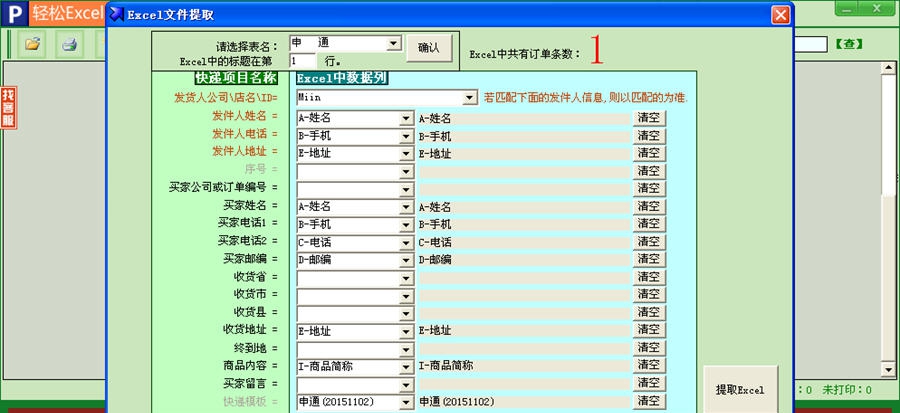
Task: Click the P logo of 轻松Excel window
Action: click(x=13, y=13)
